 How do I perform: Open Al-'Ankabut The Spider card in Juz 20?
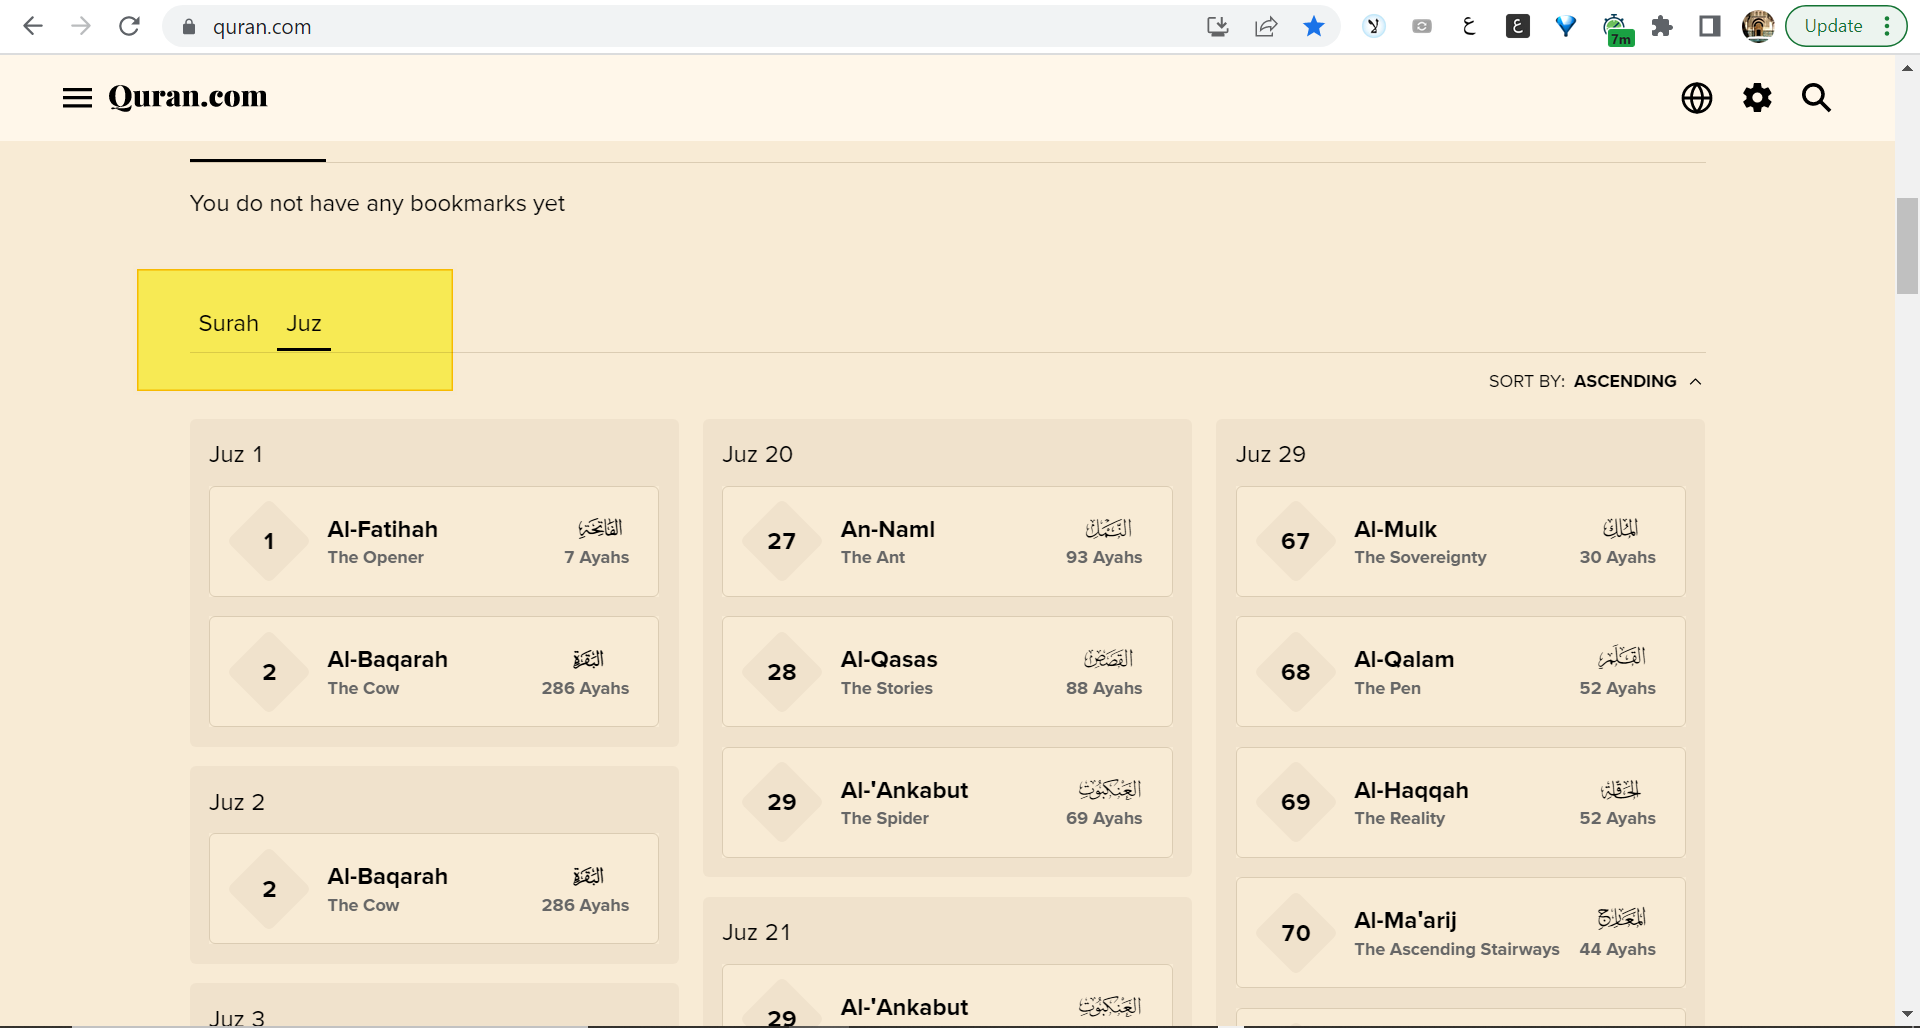click(947, 803)
